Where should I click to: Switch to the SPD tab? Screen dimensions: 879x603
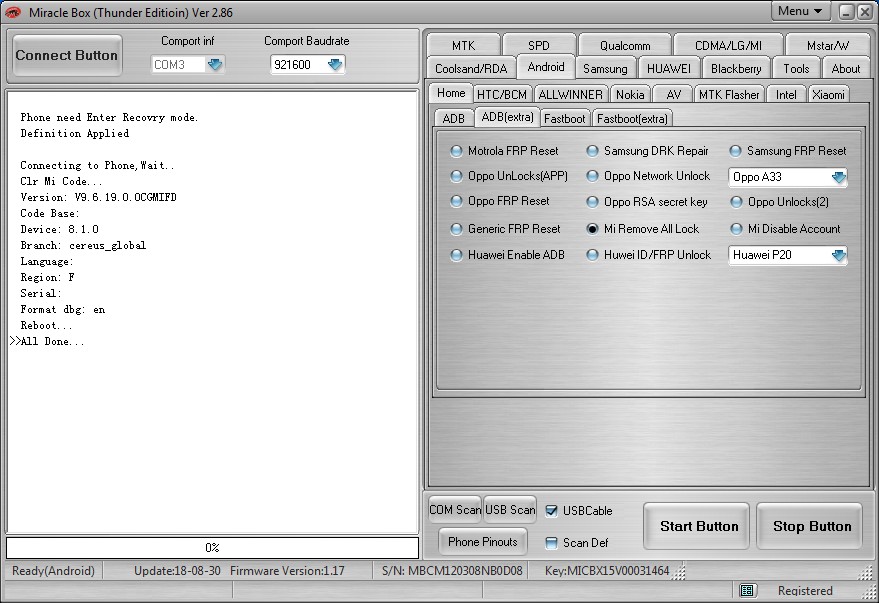(539, 45)
